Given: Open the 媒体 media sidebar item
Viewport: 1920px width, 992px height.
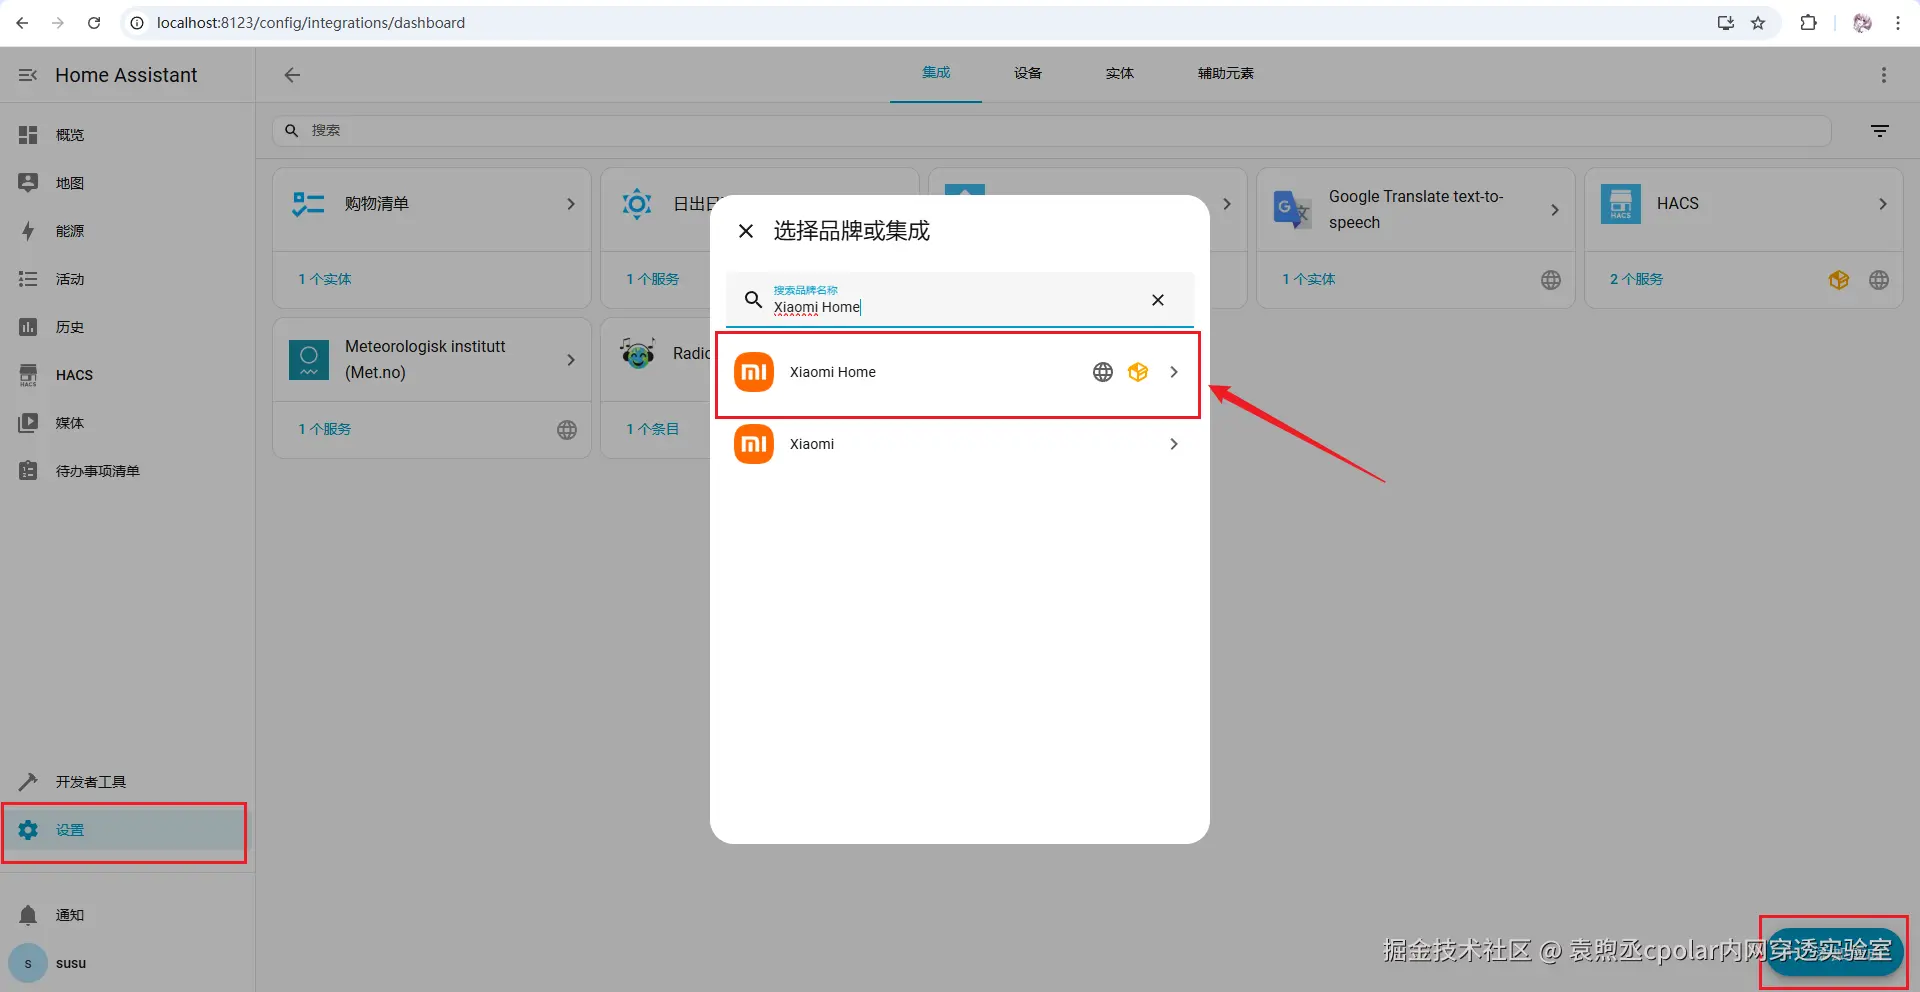Looking at the screenshot, I should coord(127,423).
